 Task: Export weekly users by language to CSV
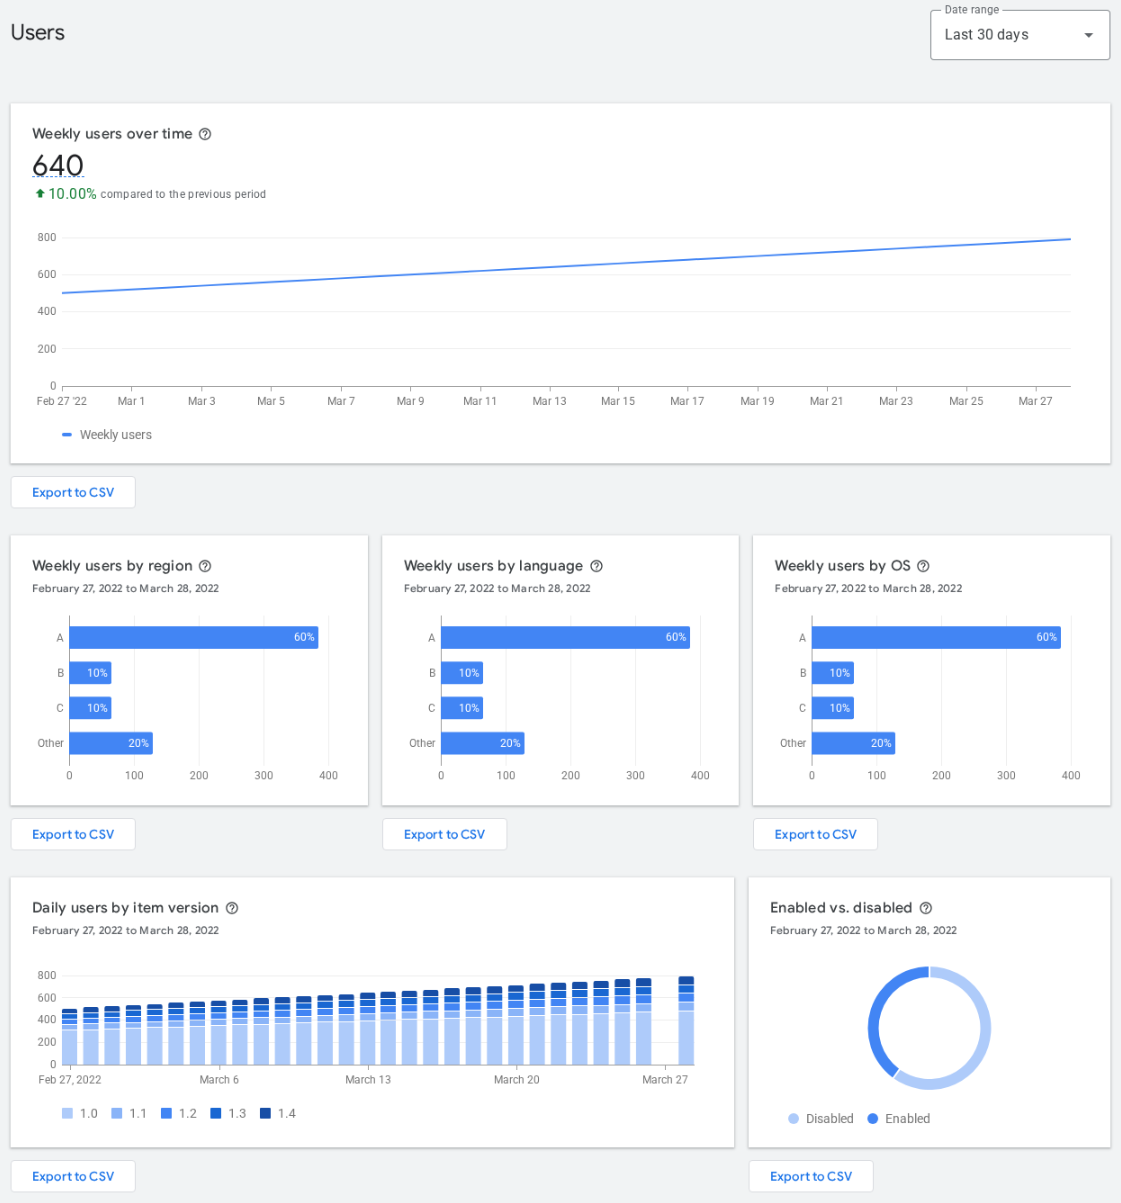(x=444, y=834)
